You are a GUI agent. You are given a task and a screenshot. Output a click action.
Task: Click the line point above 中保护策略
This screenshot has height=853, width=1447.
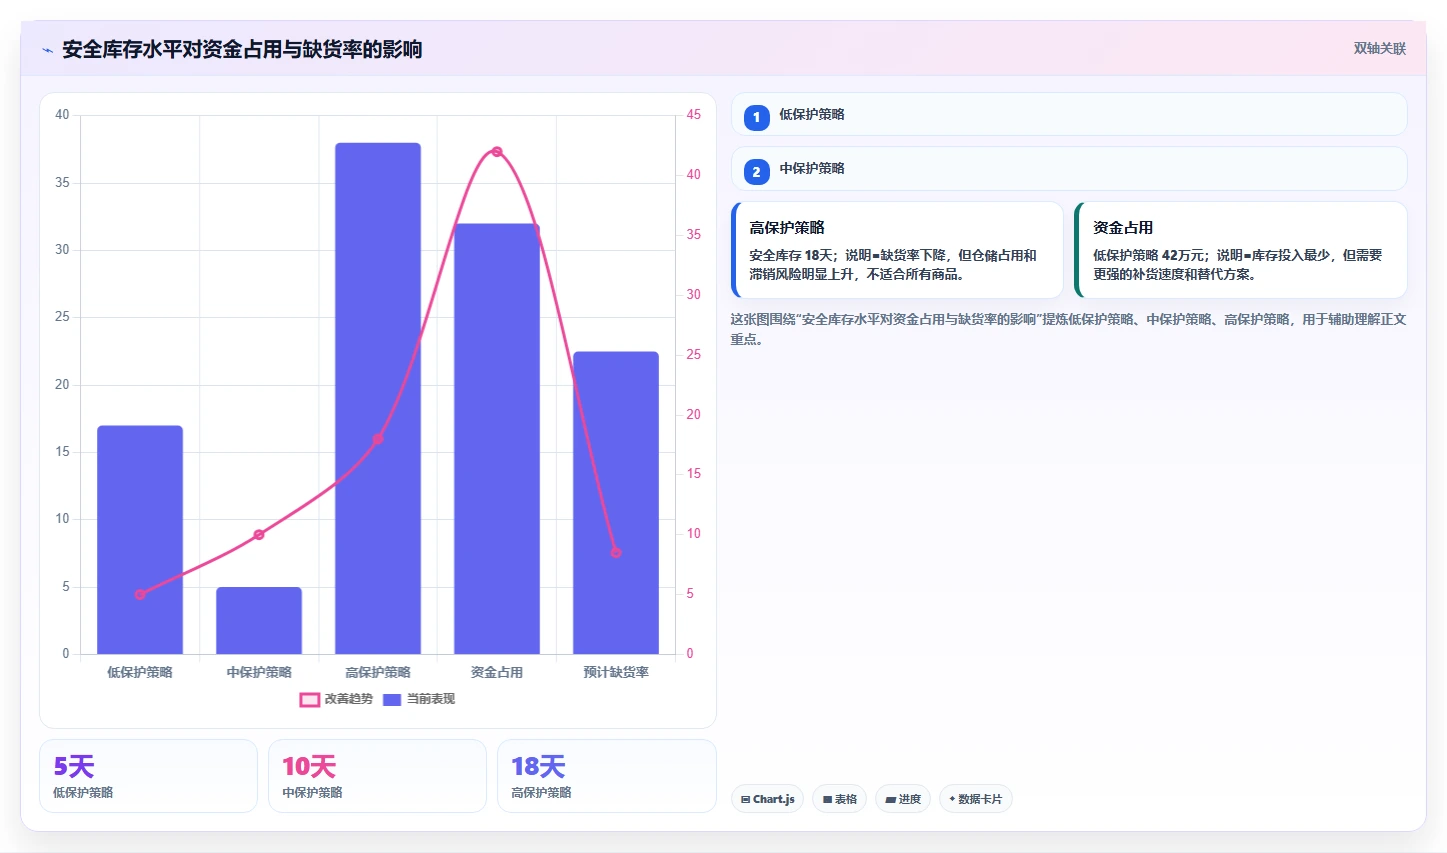(x=259, y=535)
